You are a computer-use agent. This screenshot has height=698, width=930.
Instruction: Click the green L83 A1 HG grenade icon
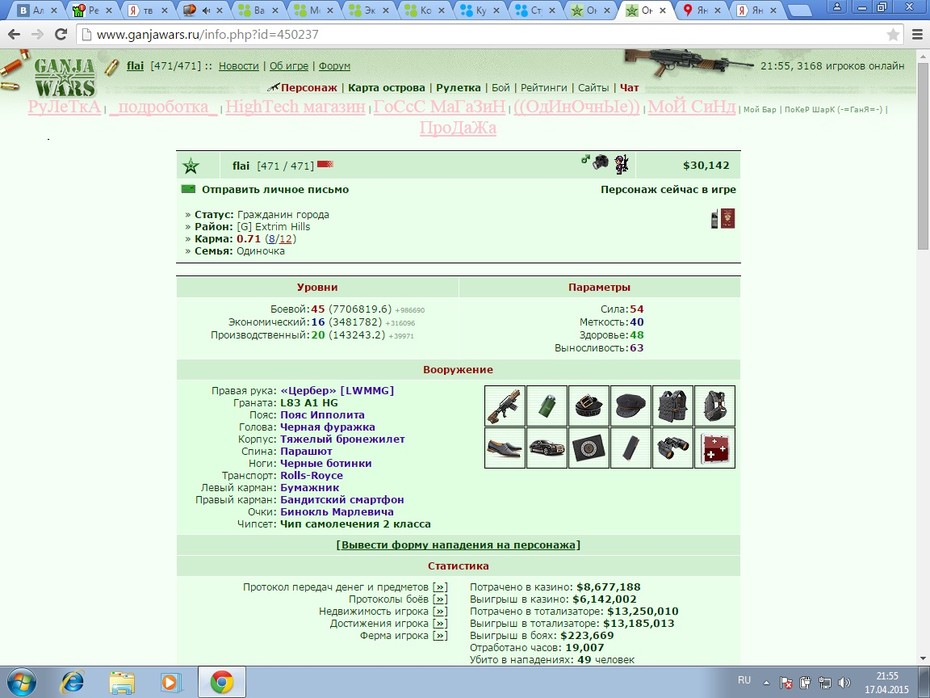click(546, 406)
